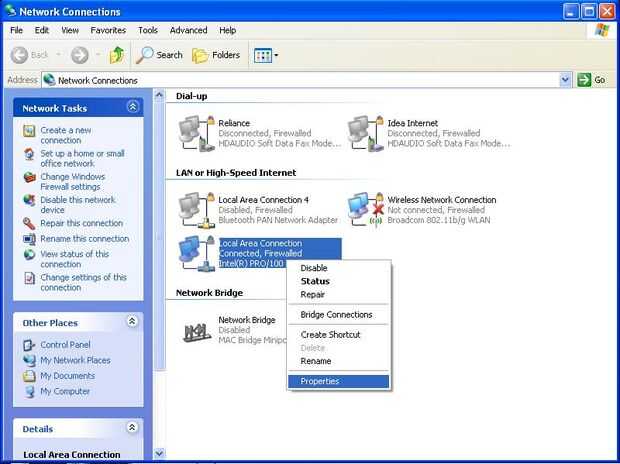This screenshot has height=464, width=620.
Task: Open My Documents link
Action: coord(68,375)
